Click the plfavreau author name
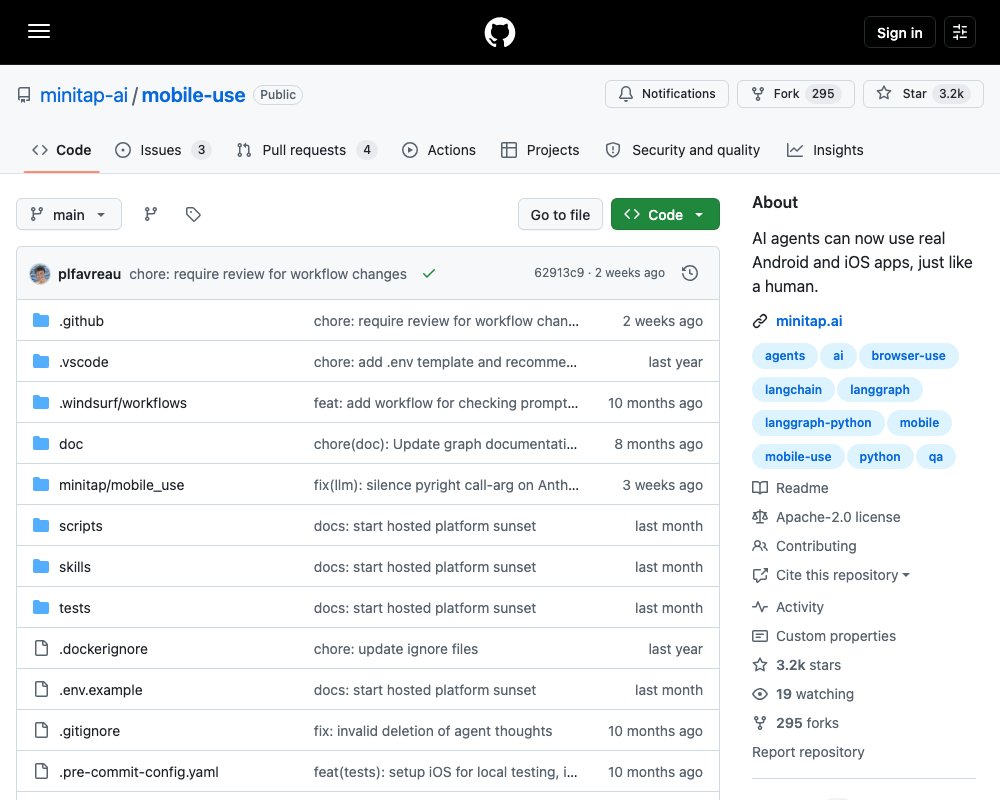This screenshot has height=800, width=1000. [89, 274]
